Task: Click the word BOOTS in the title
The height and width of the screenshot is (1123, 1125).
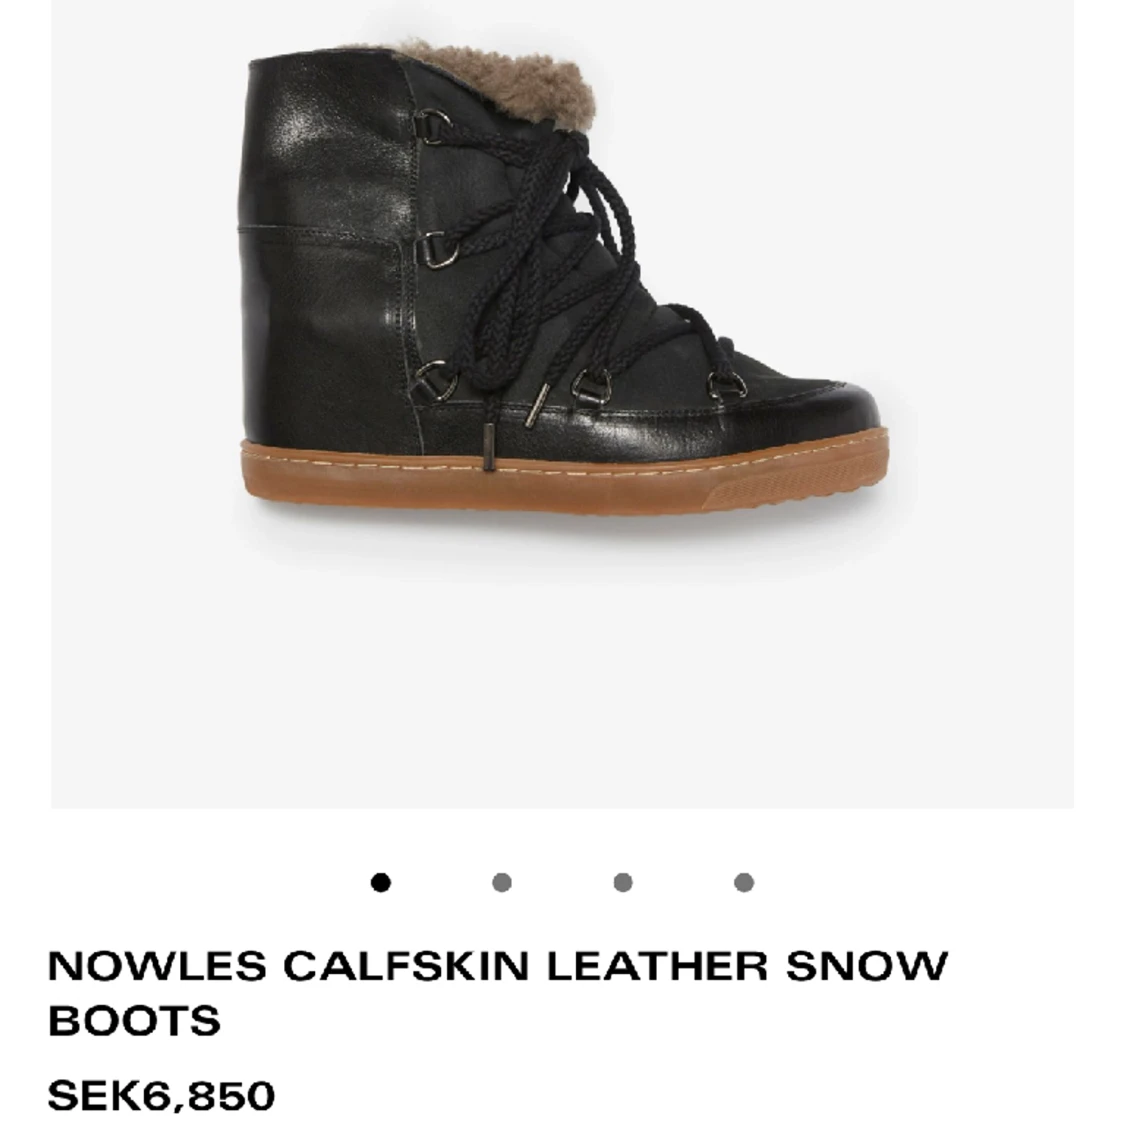Action: [134, 1020]
